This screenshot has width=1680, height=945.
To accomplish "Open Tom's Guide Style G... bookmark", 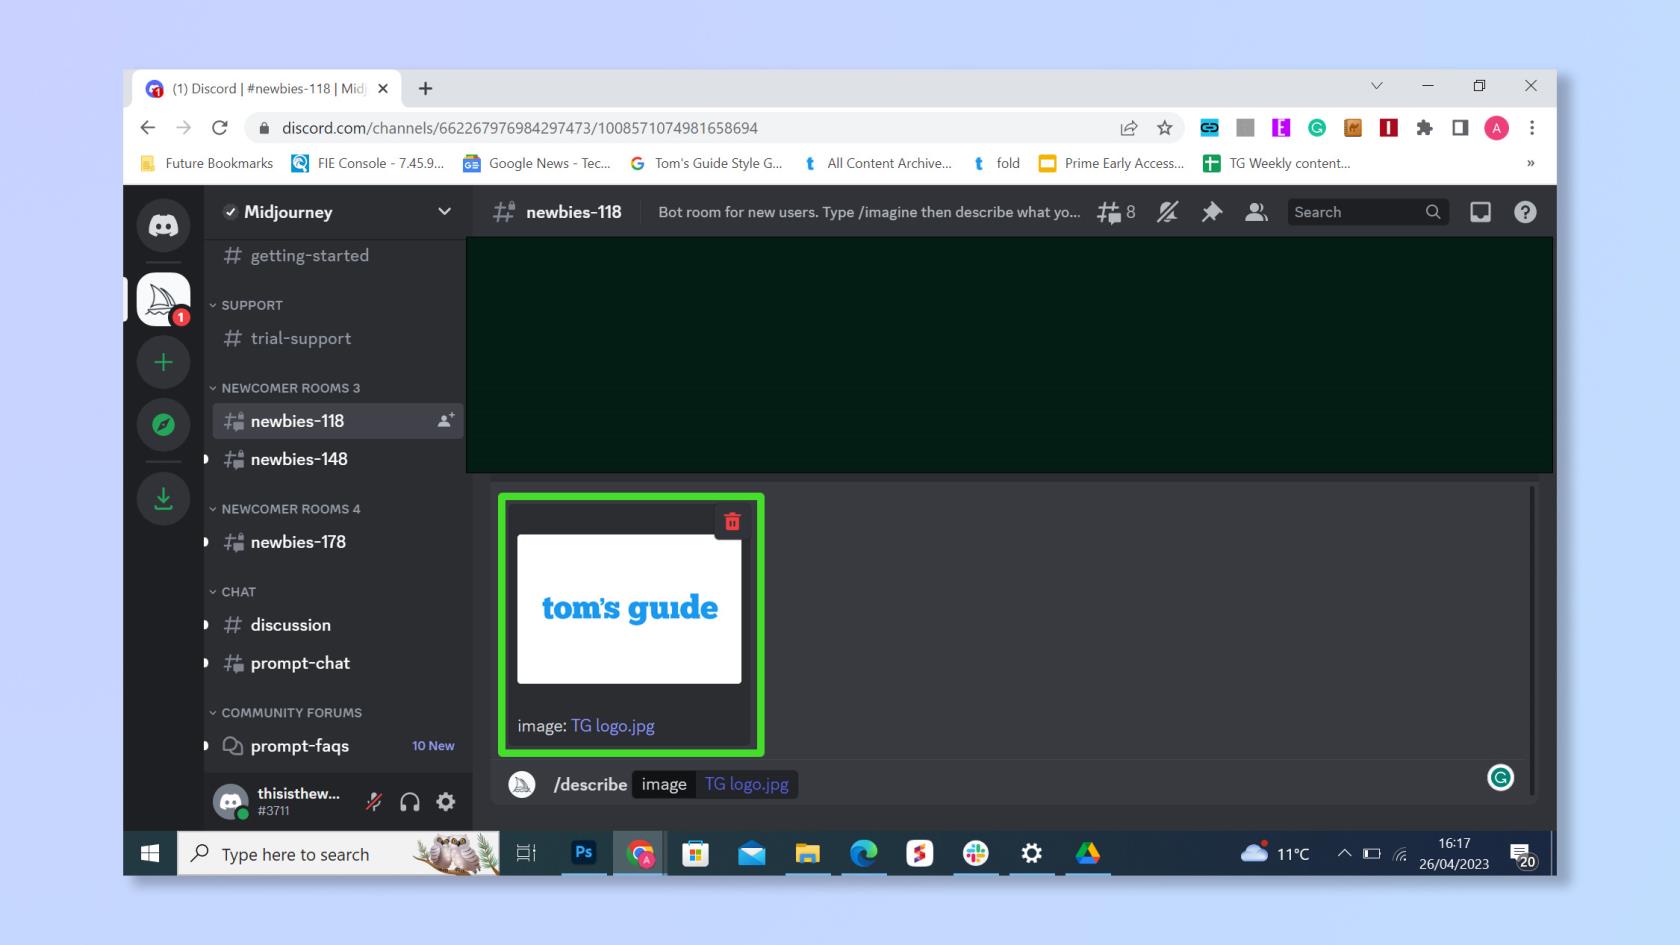I will coord(706,163).
